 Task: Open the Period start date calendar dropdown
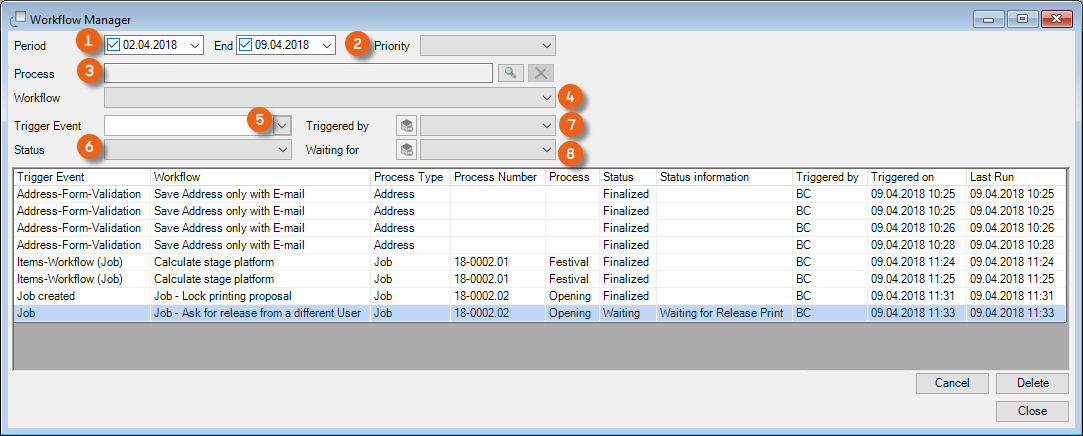pyautogui.click(x=194, y=46)
